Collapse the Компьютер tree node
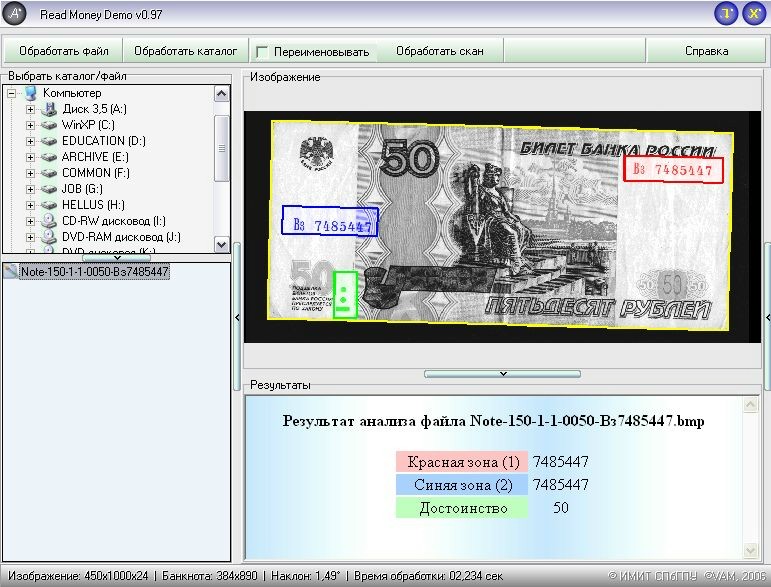The image size is (771, 587). 12,93
